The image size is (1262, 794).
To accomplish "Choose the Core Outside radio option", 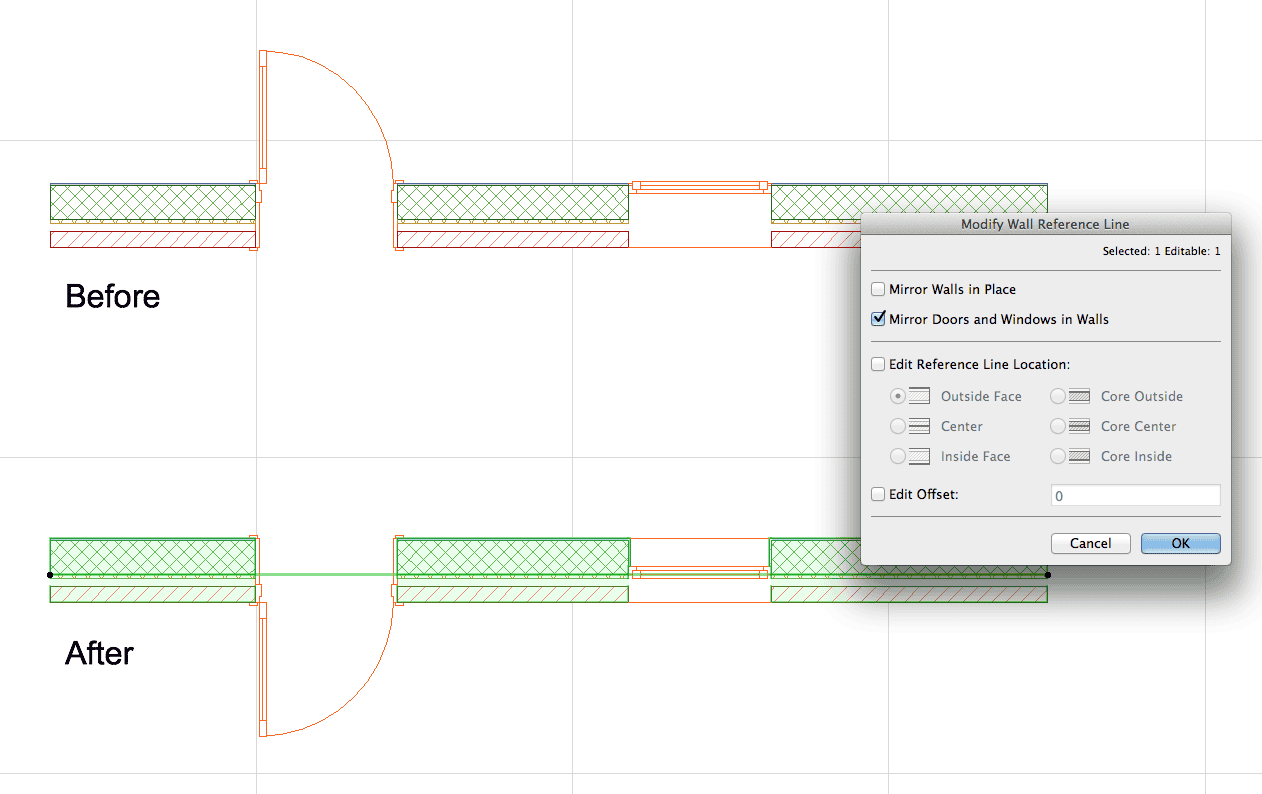I will [x=1058, y=396].
